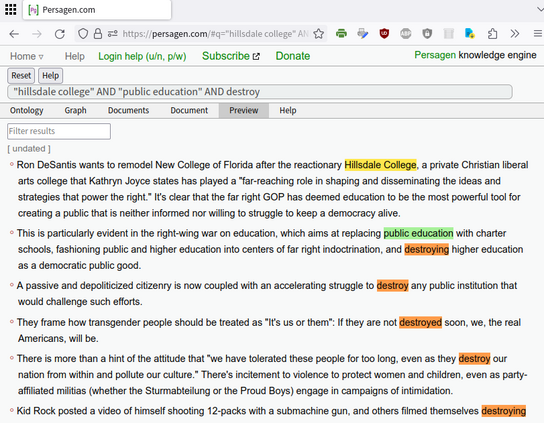544x423 pixels.
Task: Go back with the browser back arrow
Action: 14,34
